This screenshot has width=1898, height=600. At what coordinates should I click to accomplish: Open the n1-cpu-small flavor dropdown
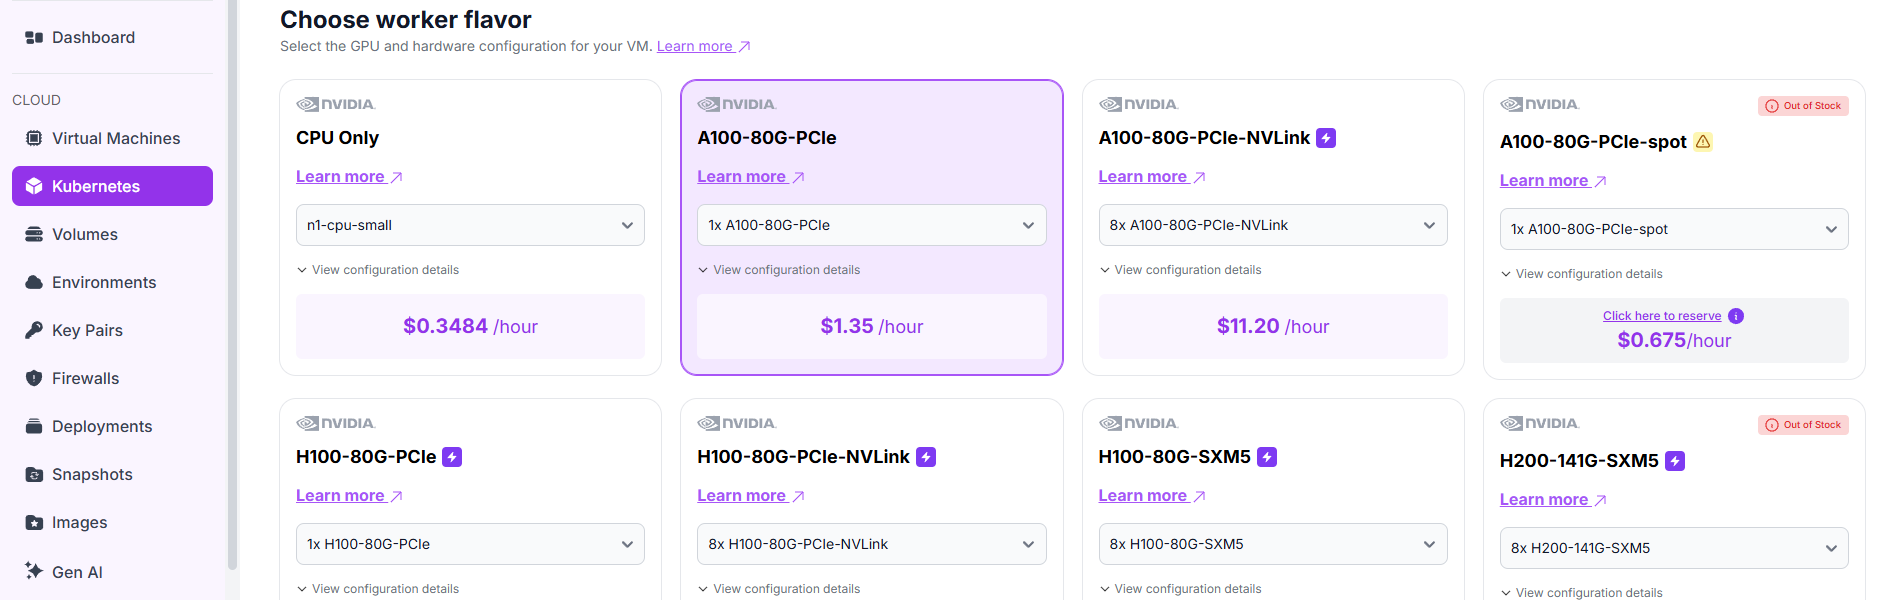pos(470,225)
